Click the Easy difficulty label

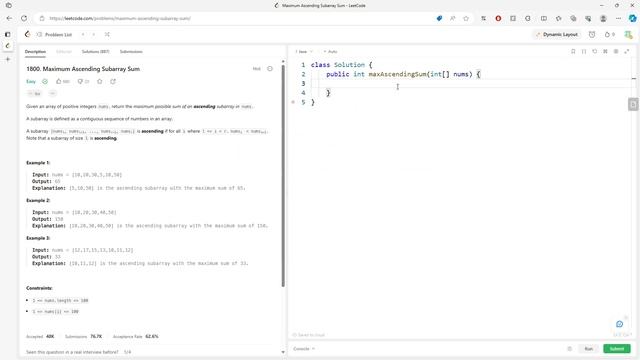tap(31, 82)
